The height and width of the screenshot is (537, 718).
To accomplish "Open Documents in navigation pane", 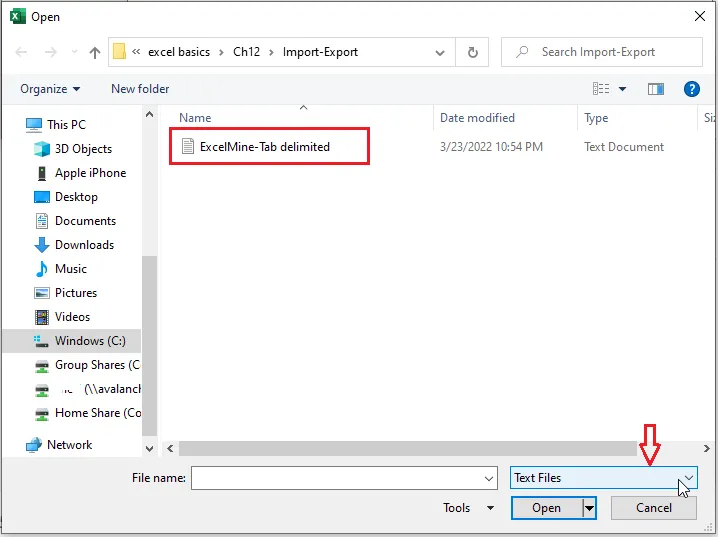I will coord(75,221).
